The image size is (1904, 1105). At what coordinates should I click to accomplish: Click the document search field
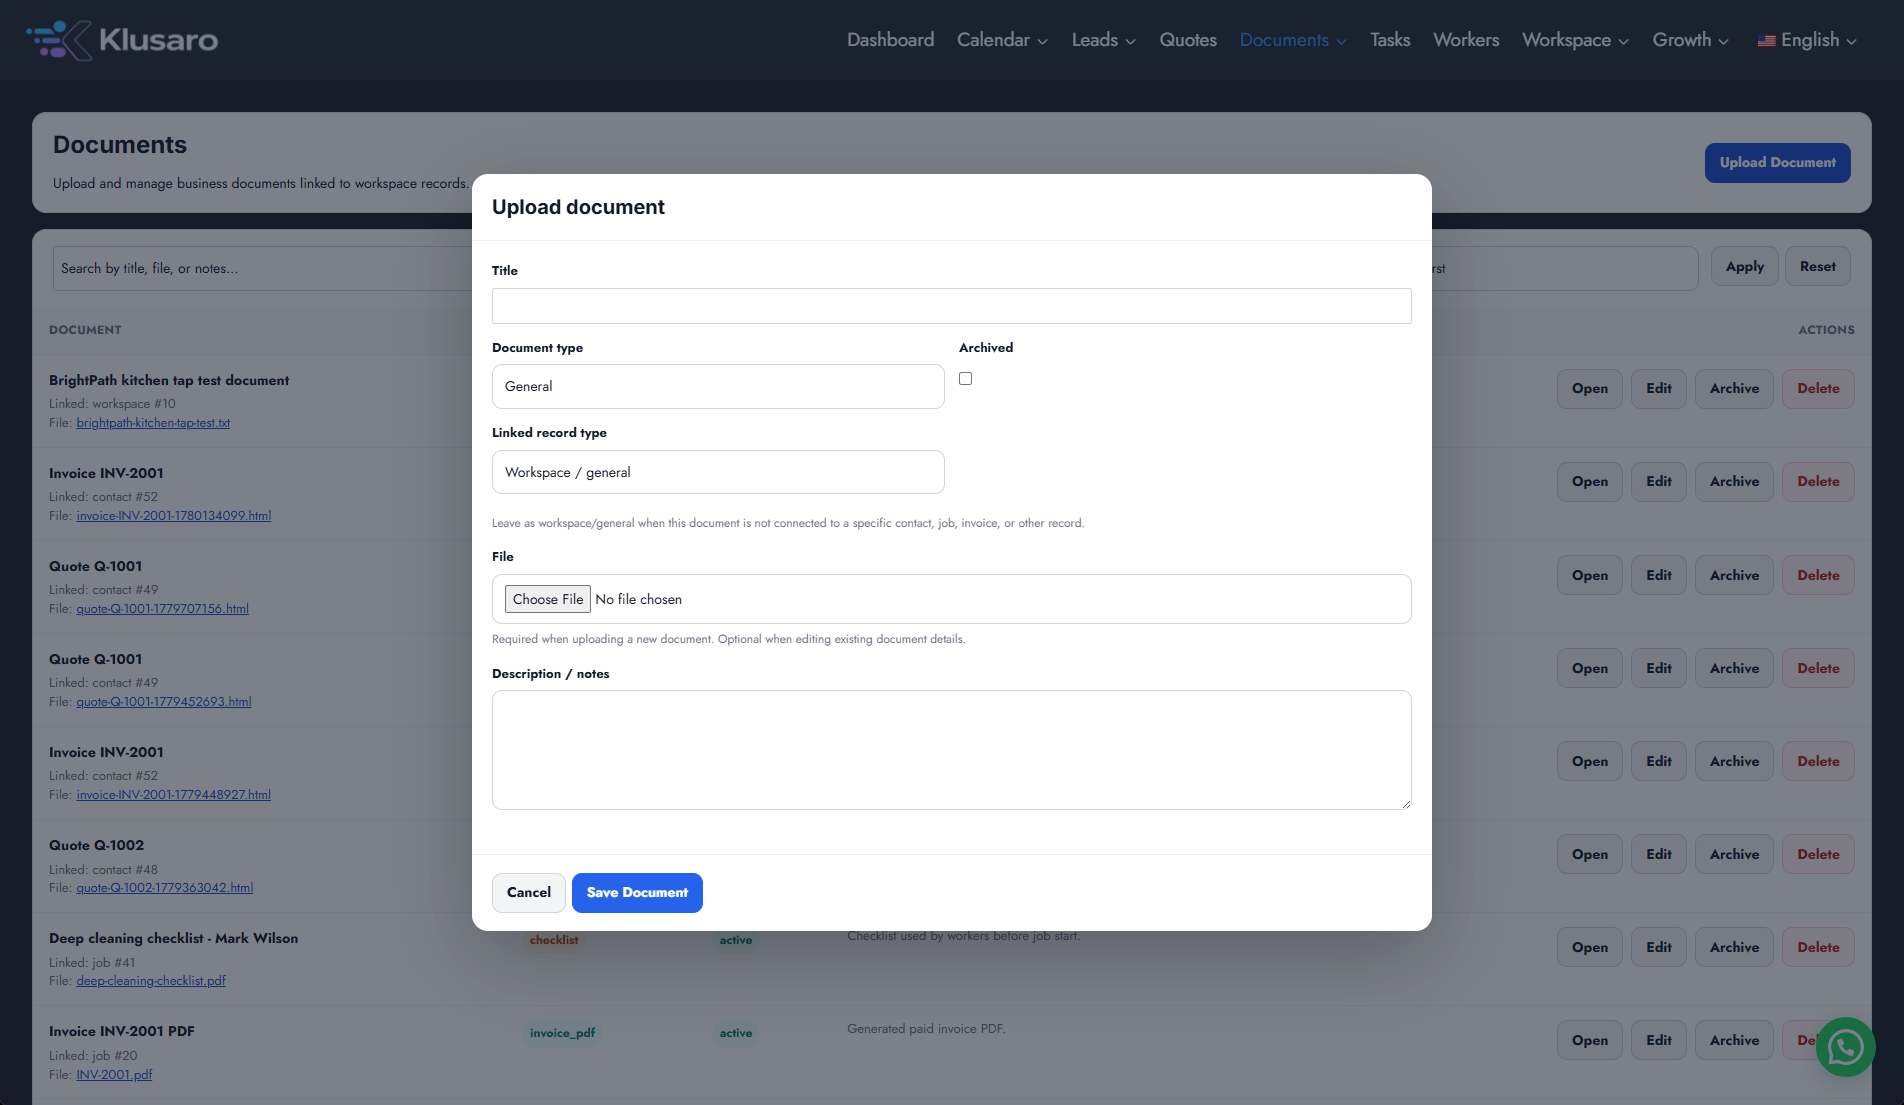click(x=262, y=268)
